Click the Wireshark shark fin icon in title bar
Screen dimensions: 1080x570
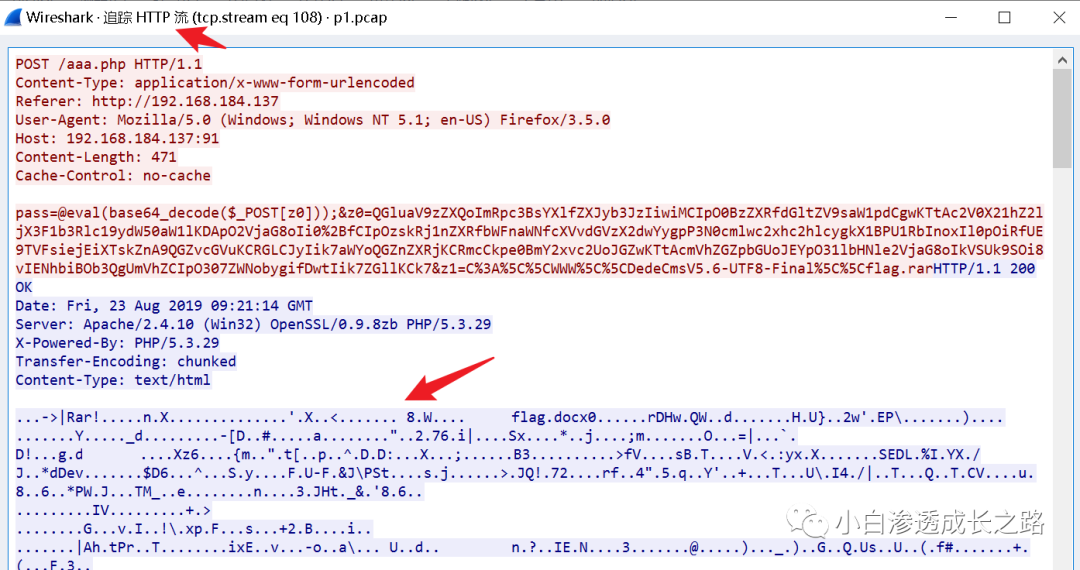coord(13,17)
